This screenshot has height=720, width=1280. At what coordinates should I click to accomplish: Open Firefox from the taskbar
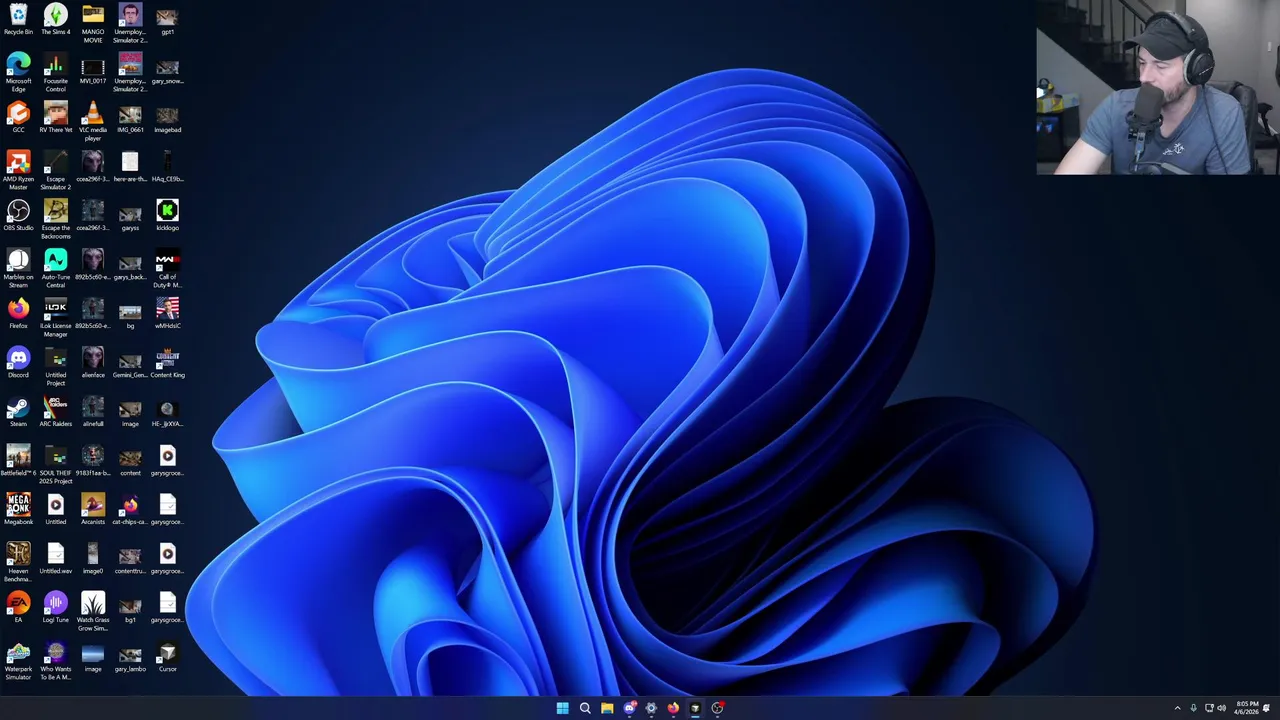pyautogui.click(x=673, y=708)
